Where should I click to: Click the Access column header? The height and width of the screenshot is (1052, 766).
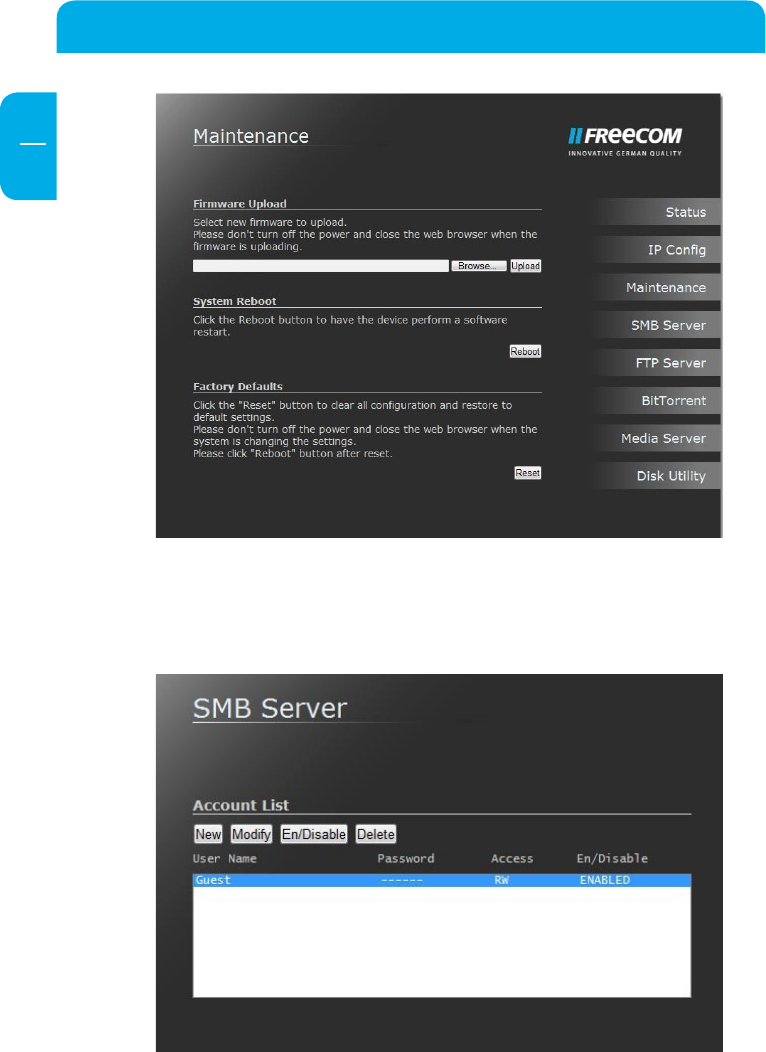coord(512,859)
